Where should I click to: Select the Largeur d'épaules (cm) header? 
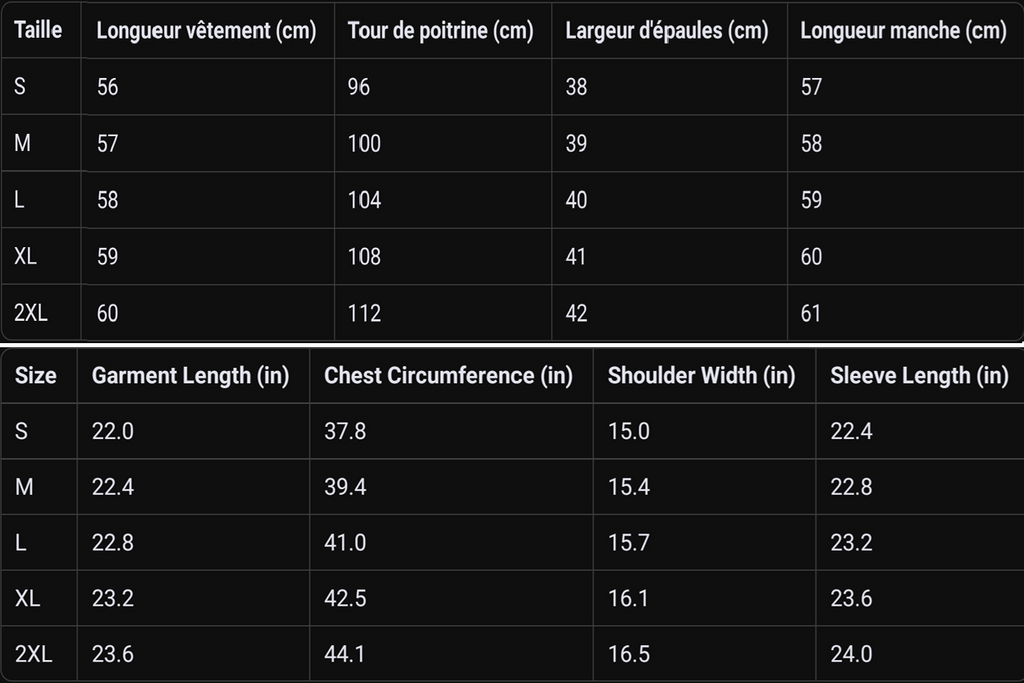[667, 30]
